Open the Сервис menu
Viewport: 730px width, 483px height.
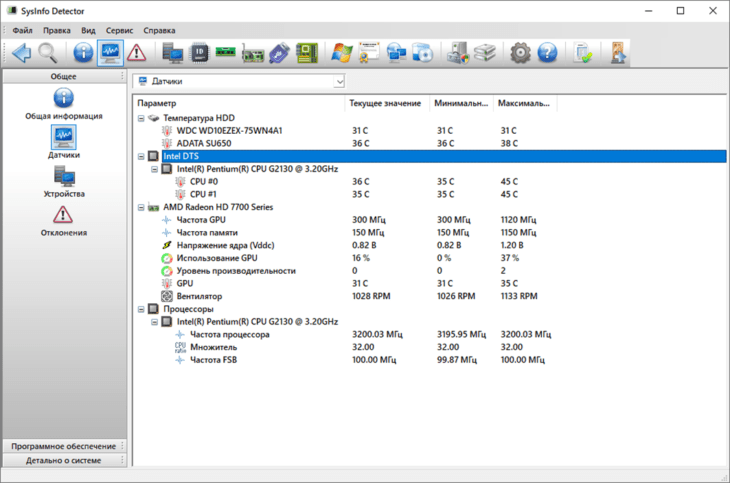119,30
